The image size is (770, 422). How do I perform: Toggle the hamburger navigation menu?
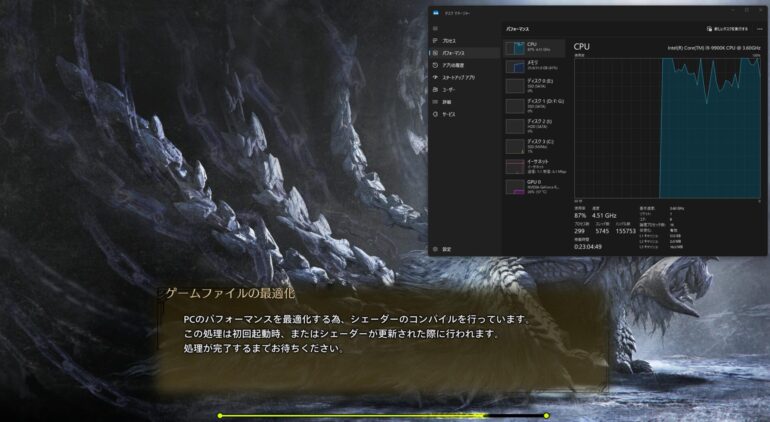tap(435, 28)
